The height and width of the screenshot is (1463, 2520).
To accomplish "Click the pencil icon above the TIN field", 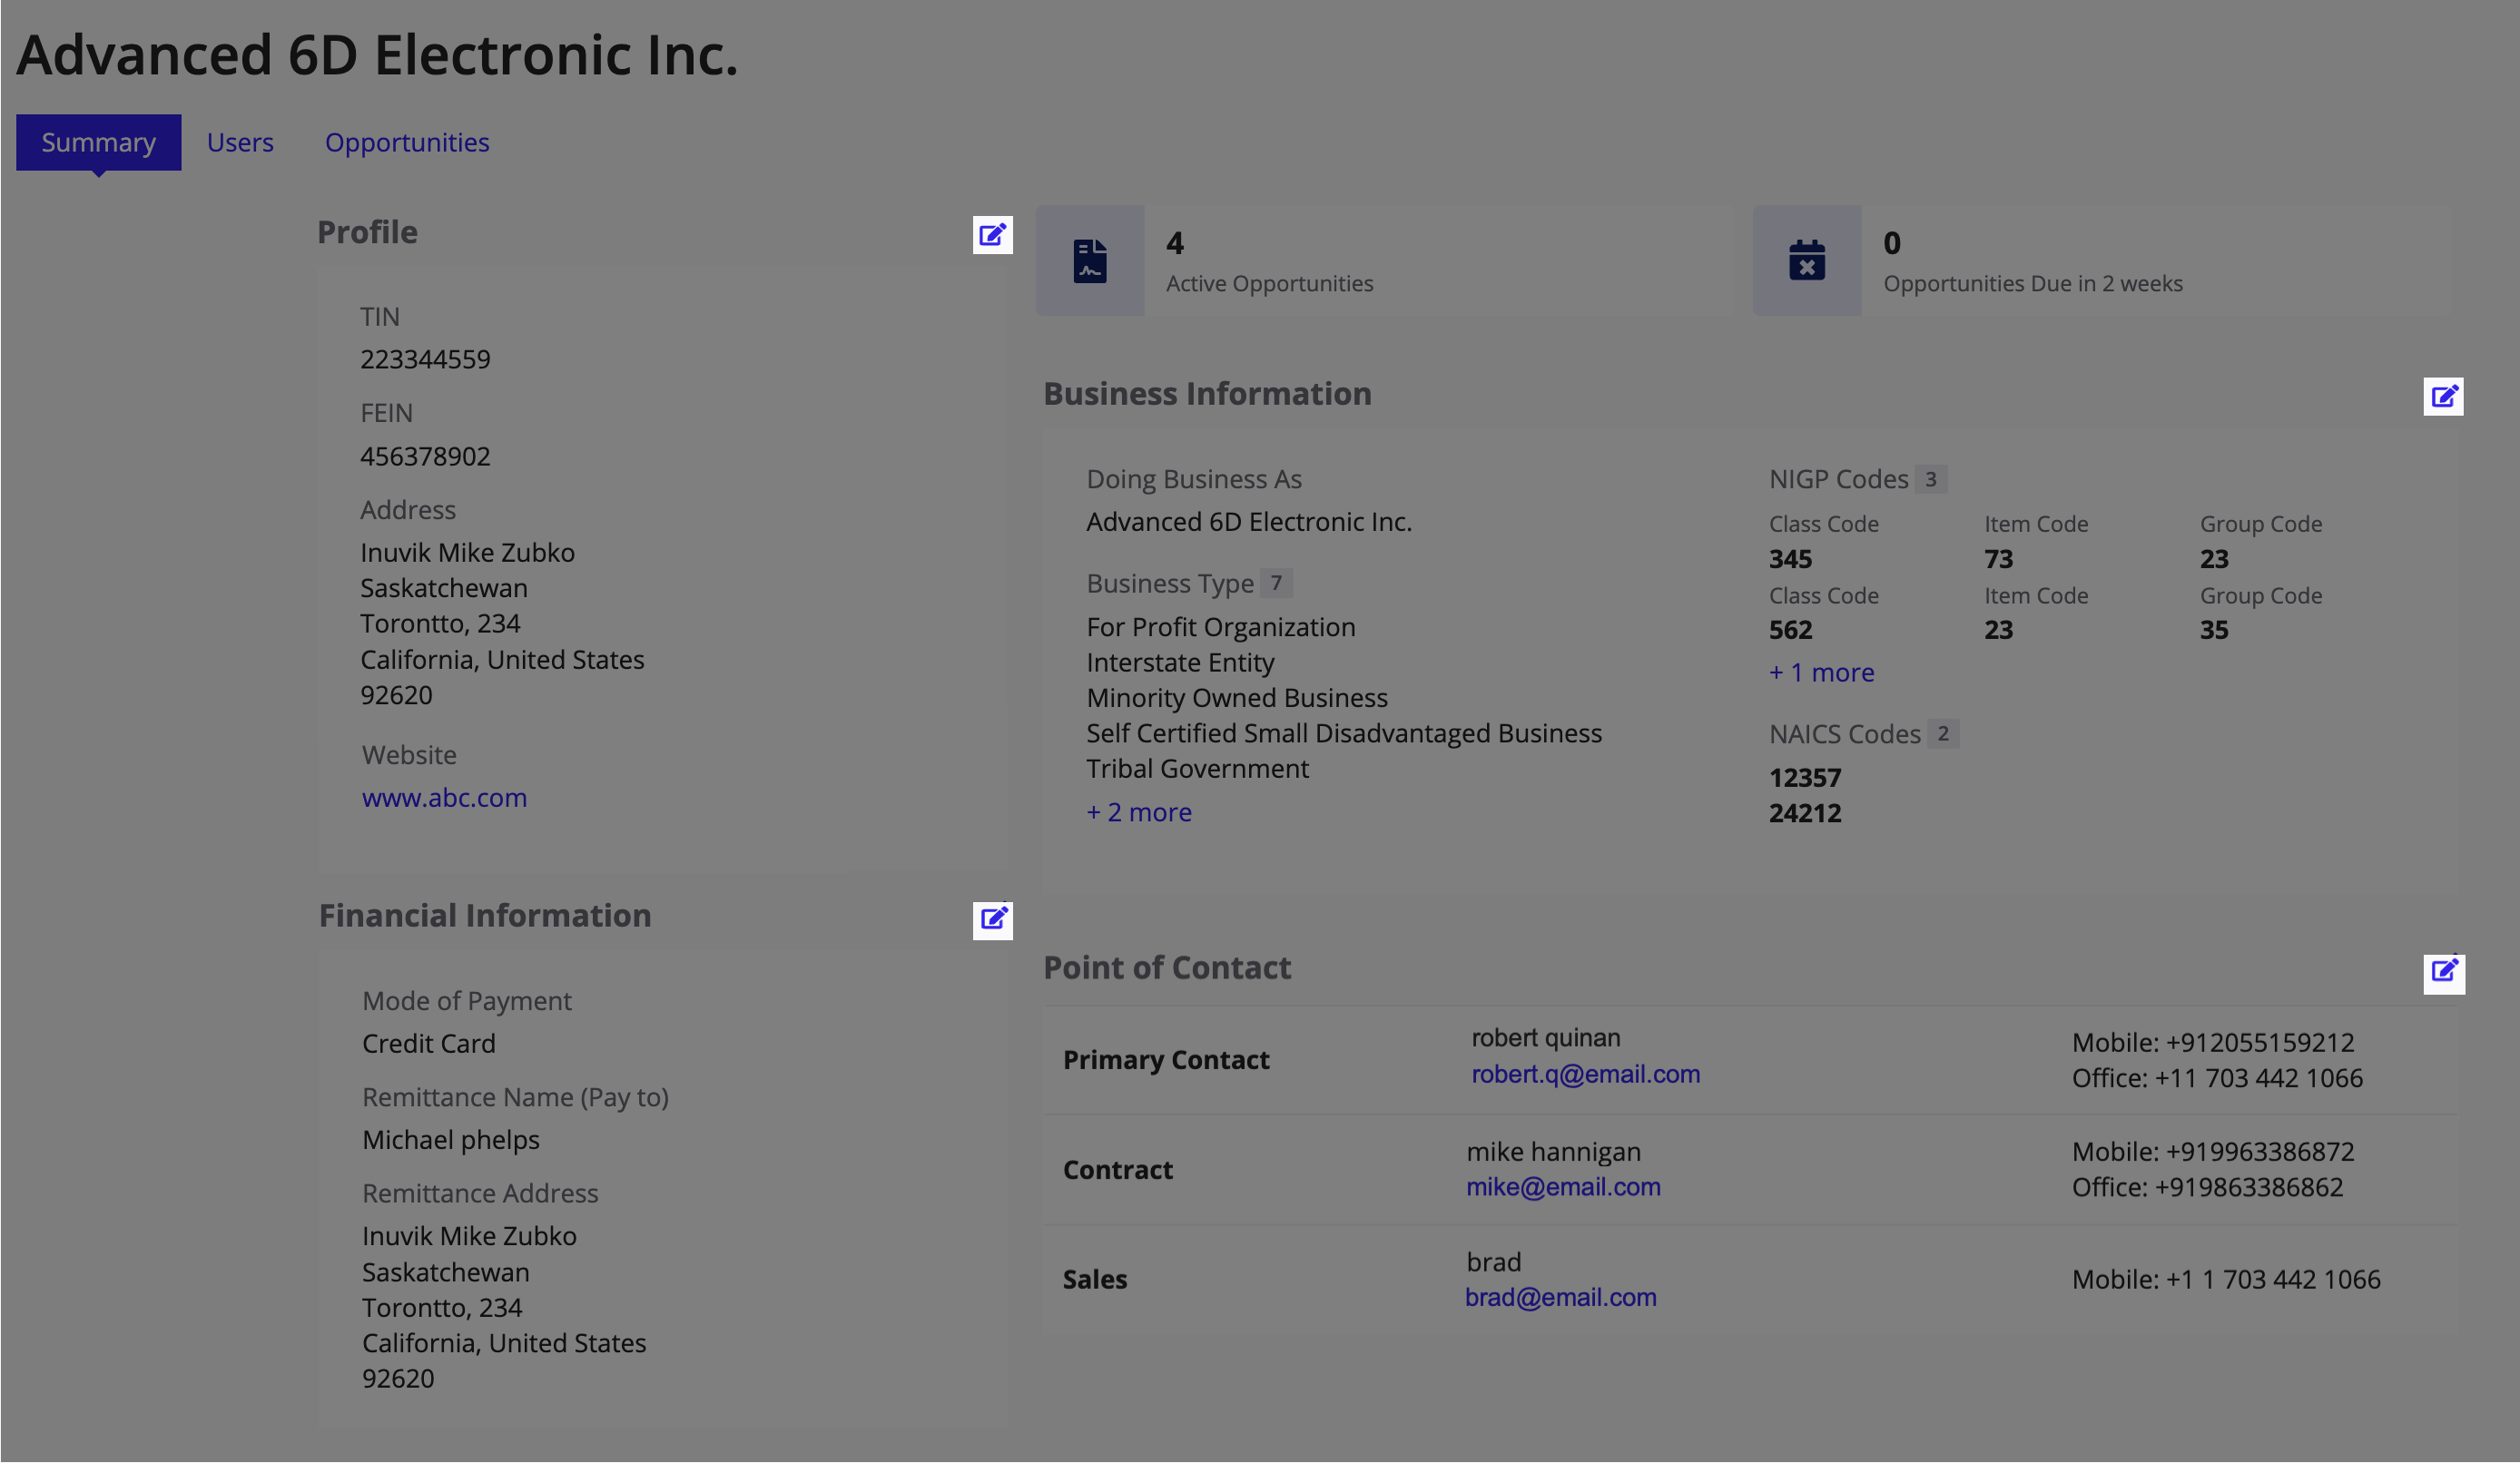I will [x=992, y=236].
